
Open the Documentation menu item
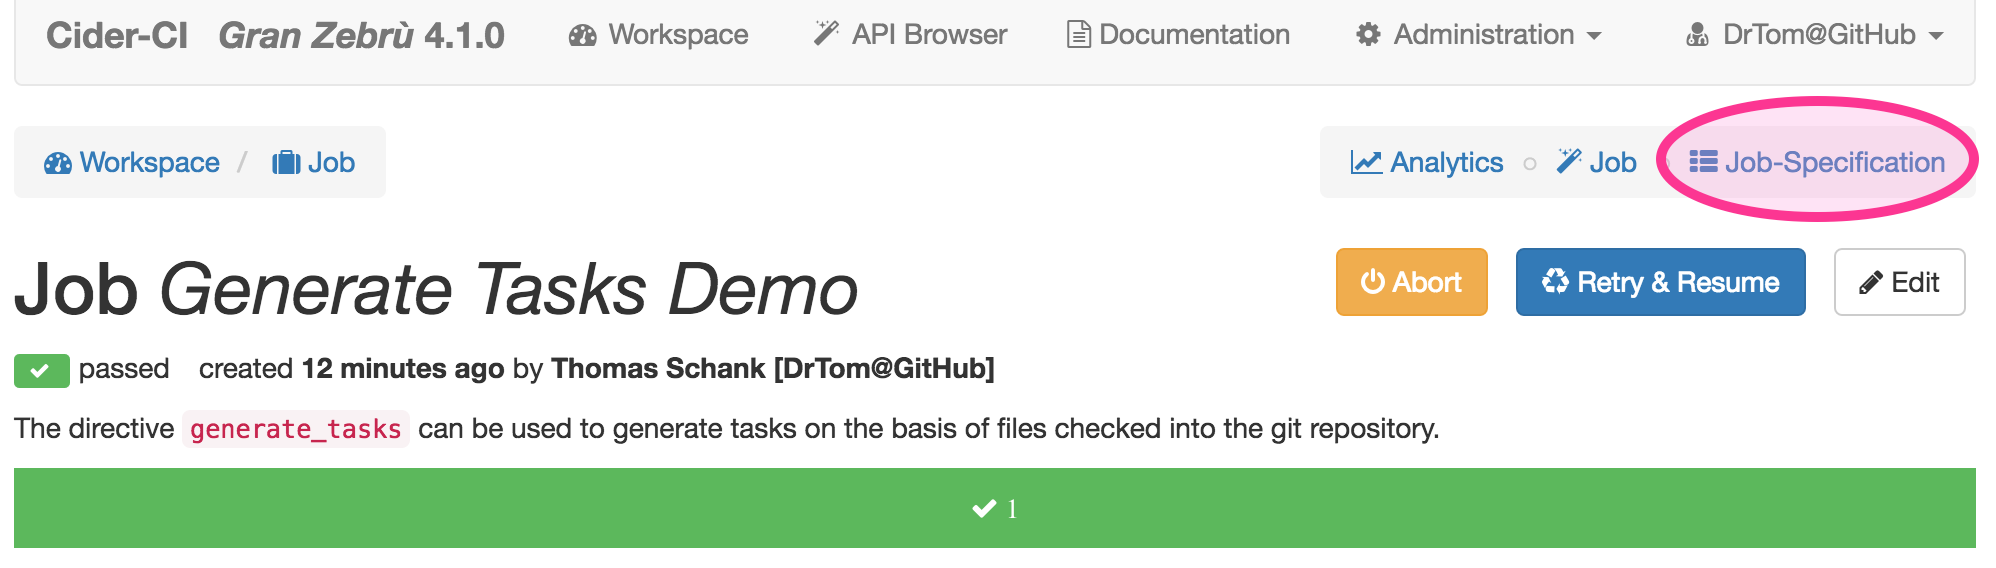coord(1178,35)
